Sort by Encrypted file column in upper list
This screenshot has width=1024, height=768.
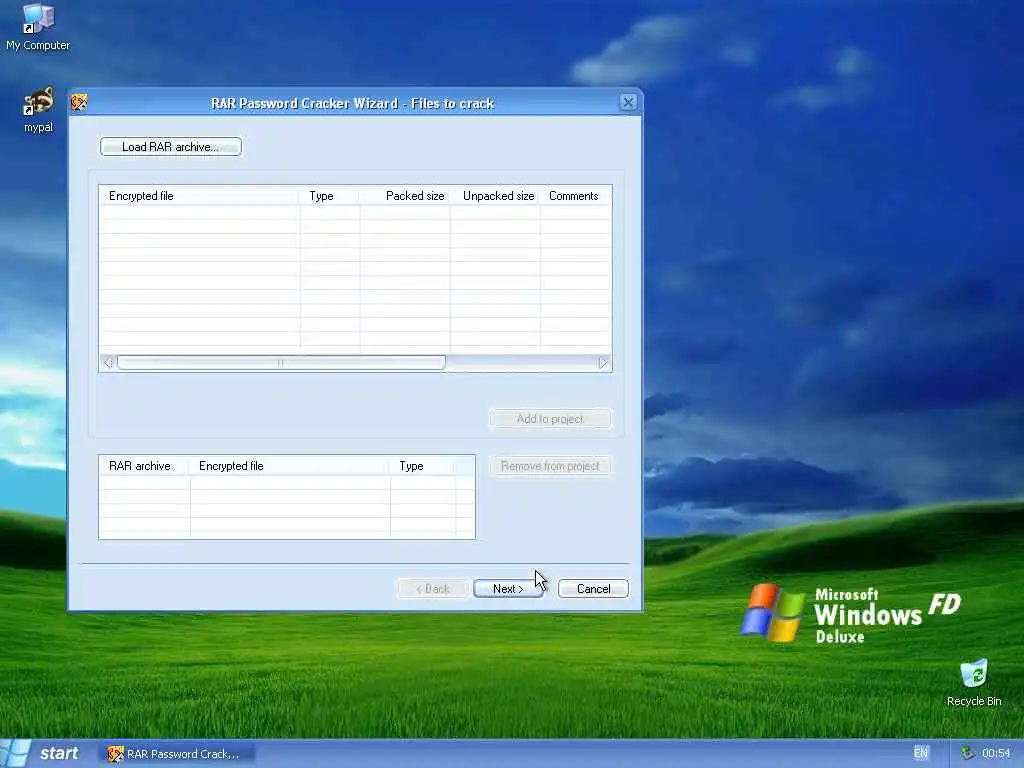(x=200, y=196)
